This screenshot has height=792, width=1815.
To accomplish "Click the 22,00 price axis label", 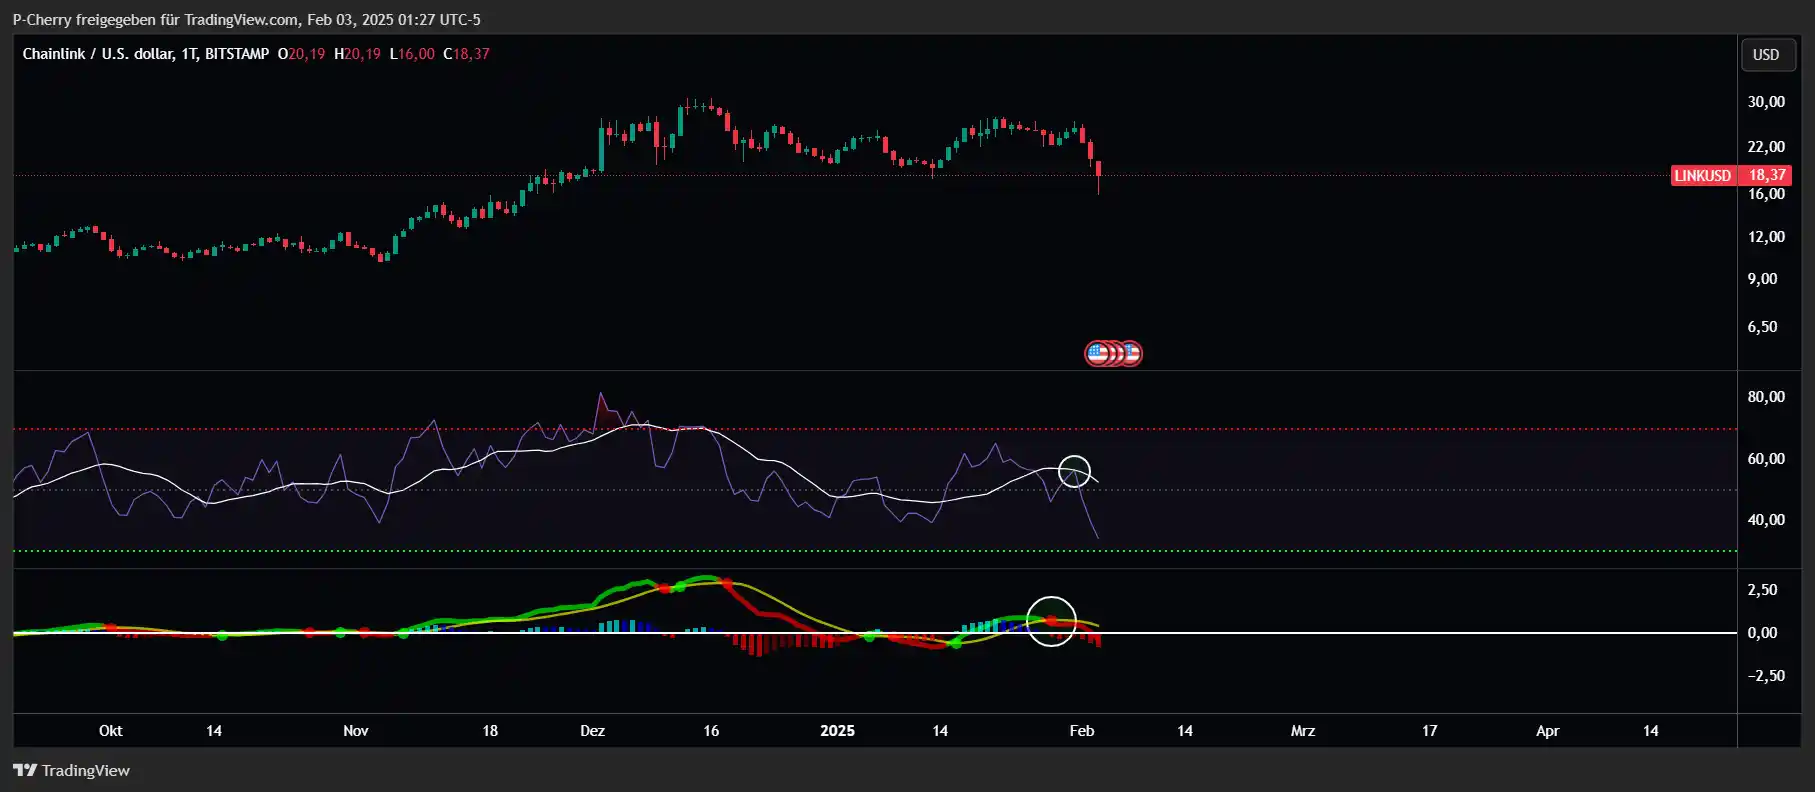I will (1766, 147).
